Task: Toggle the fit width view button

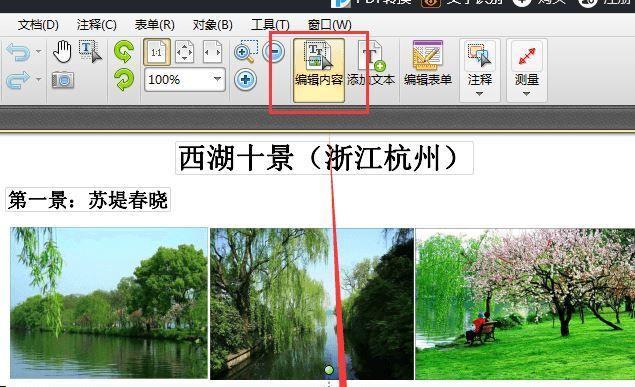Action: 212,52
